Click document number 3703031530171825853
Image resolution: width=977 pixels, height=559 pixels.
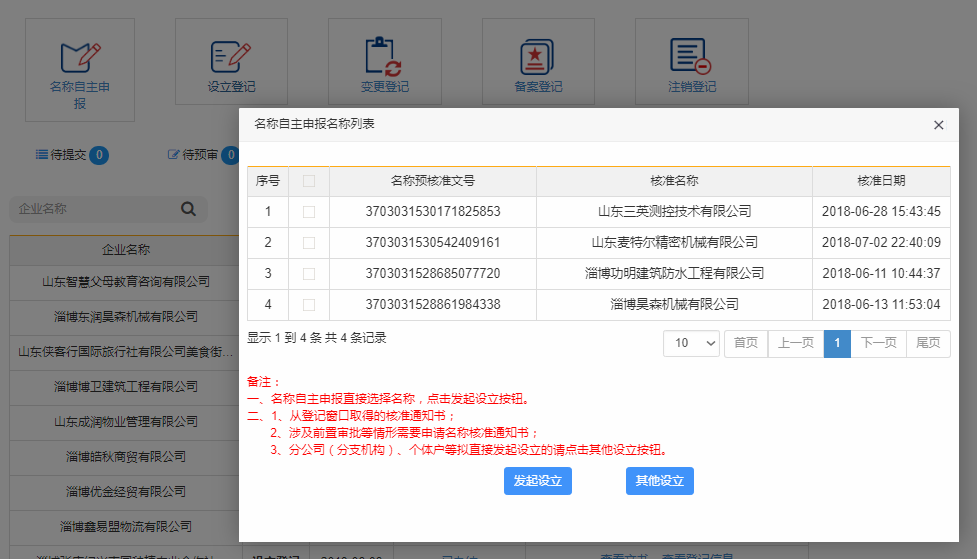pos(433,212)
